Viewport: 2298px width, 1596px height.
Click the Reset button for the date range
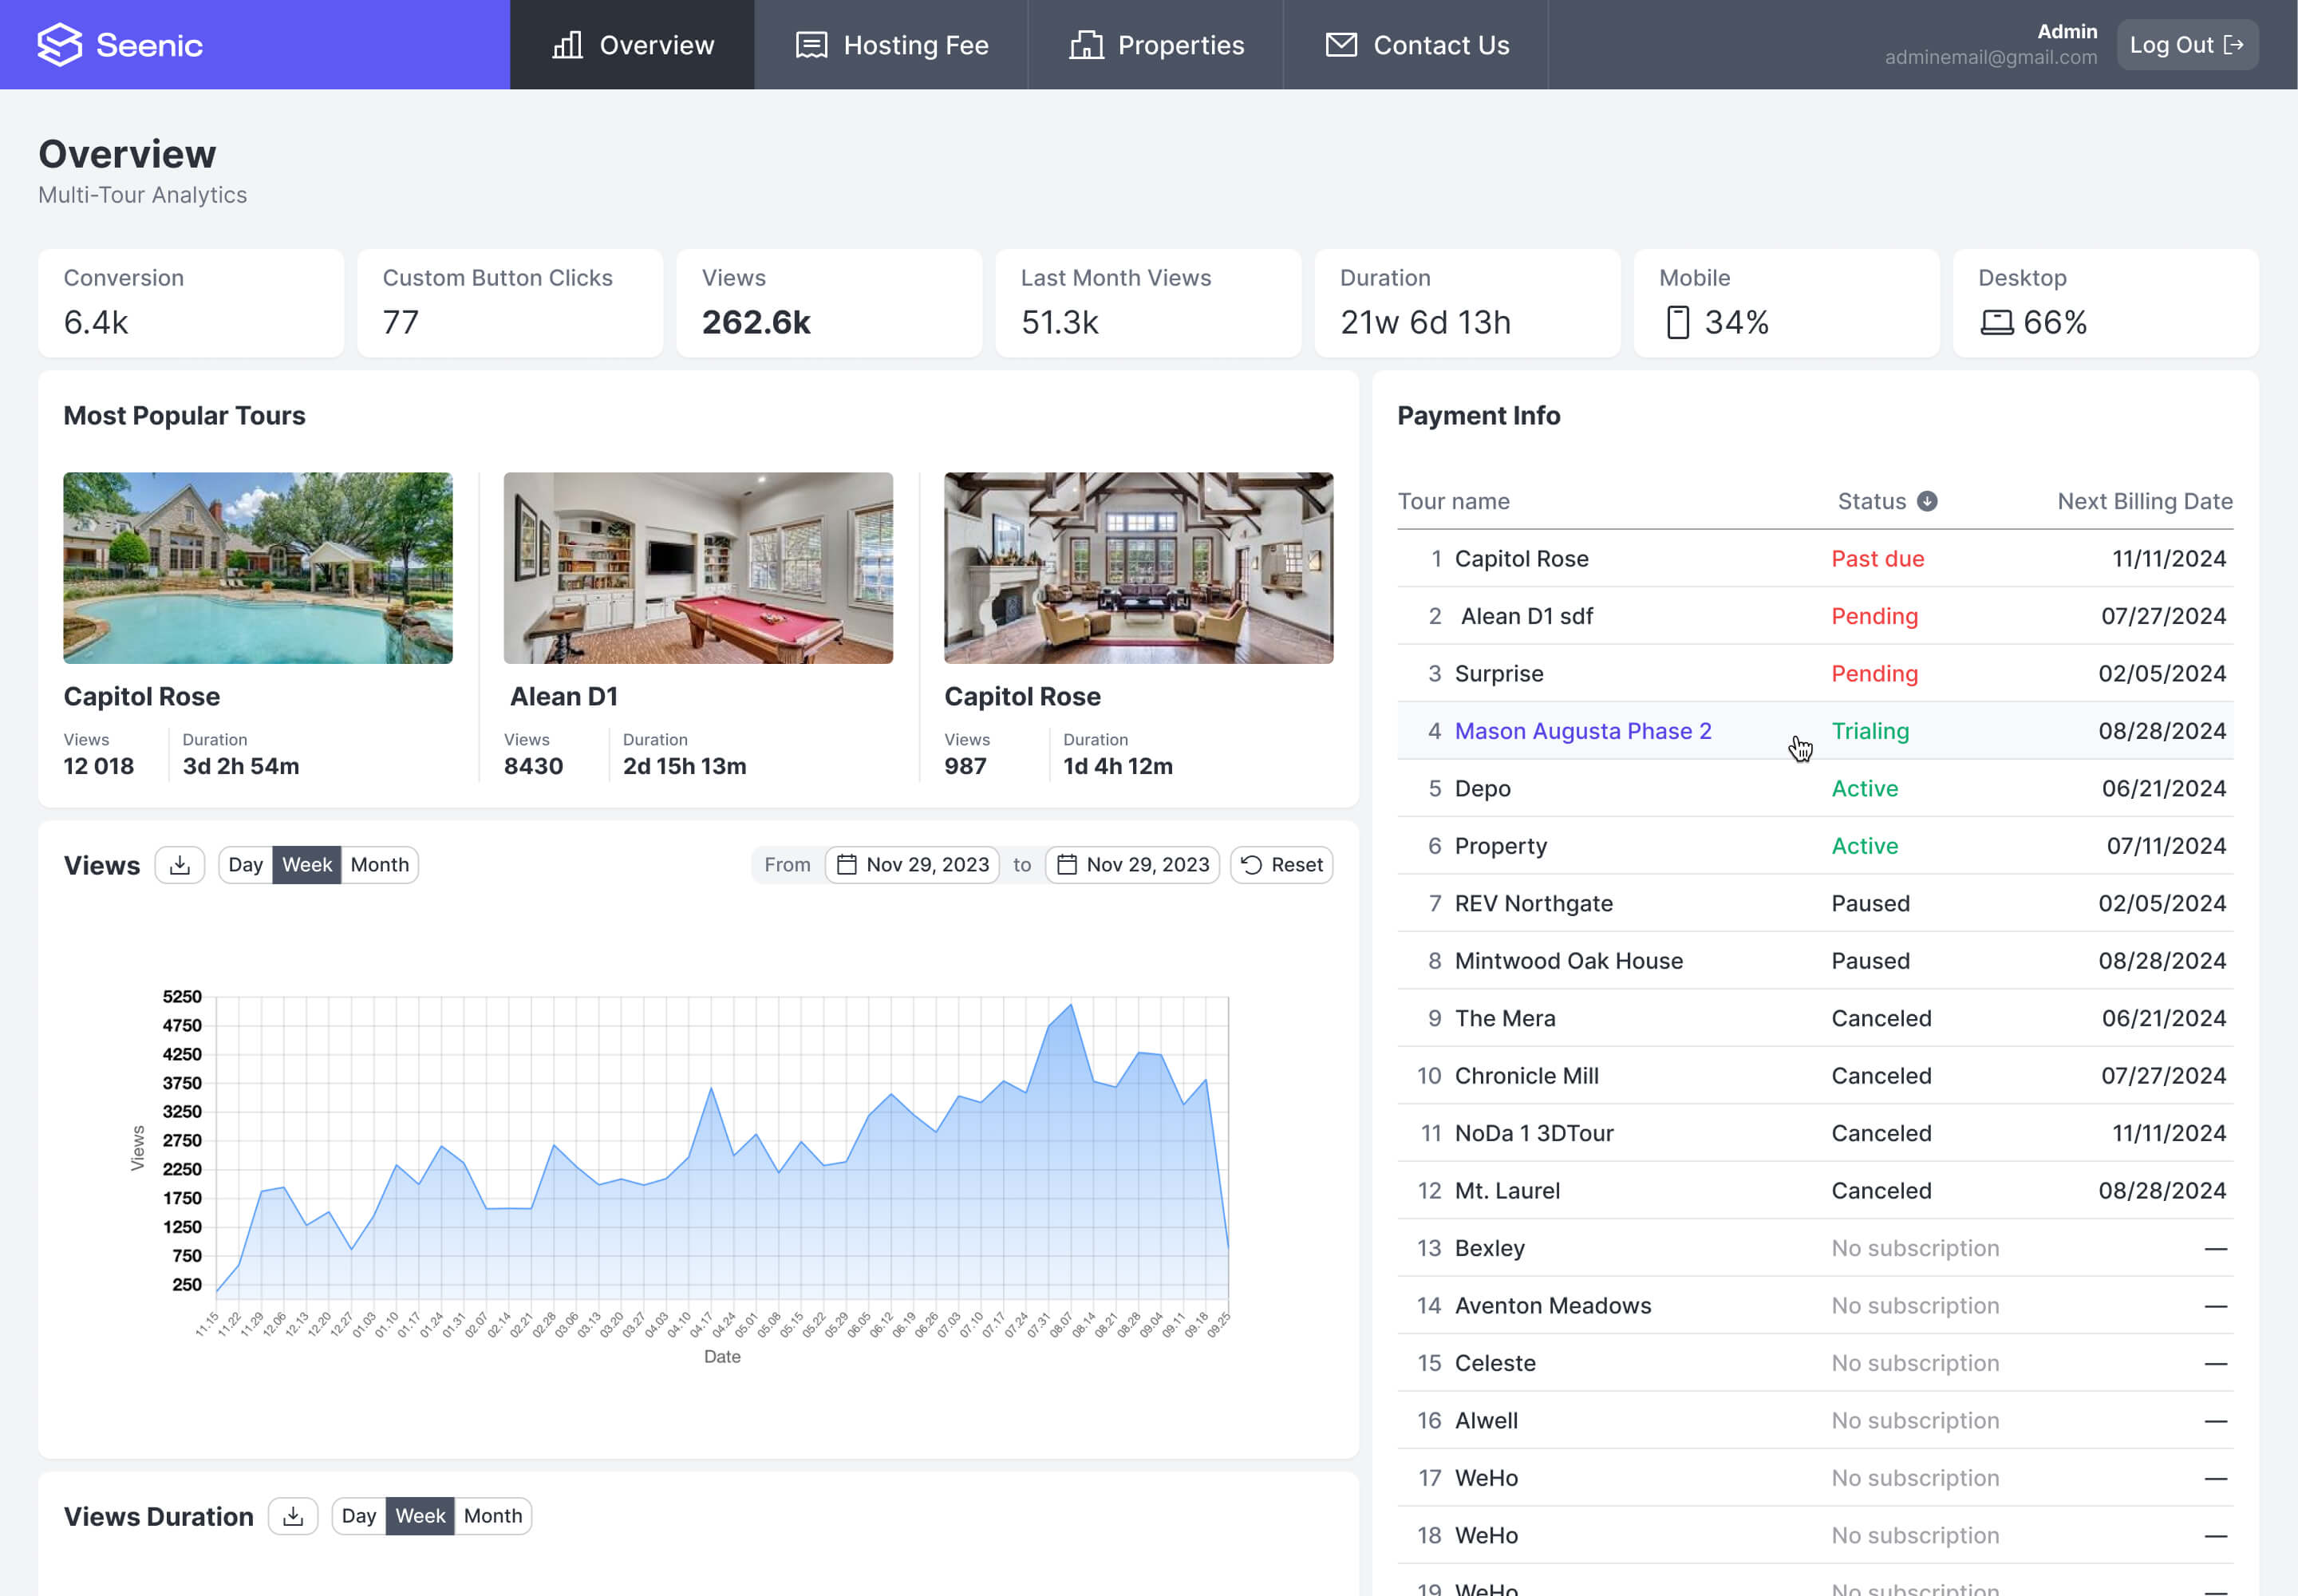[1281, 865]
